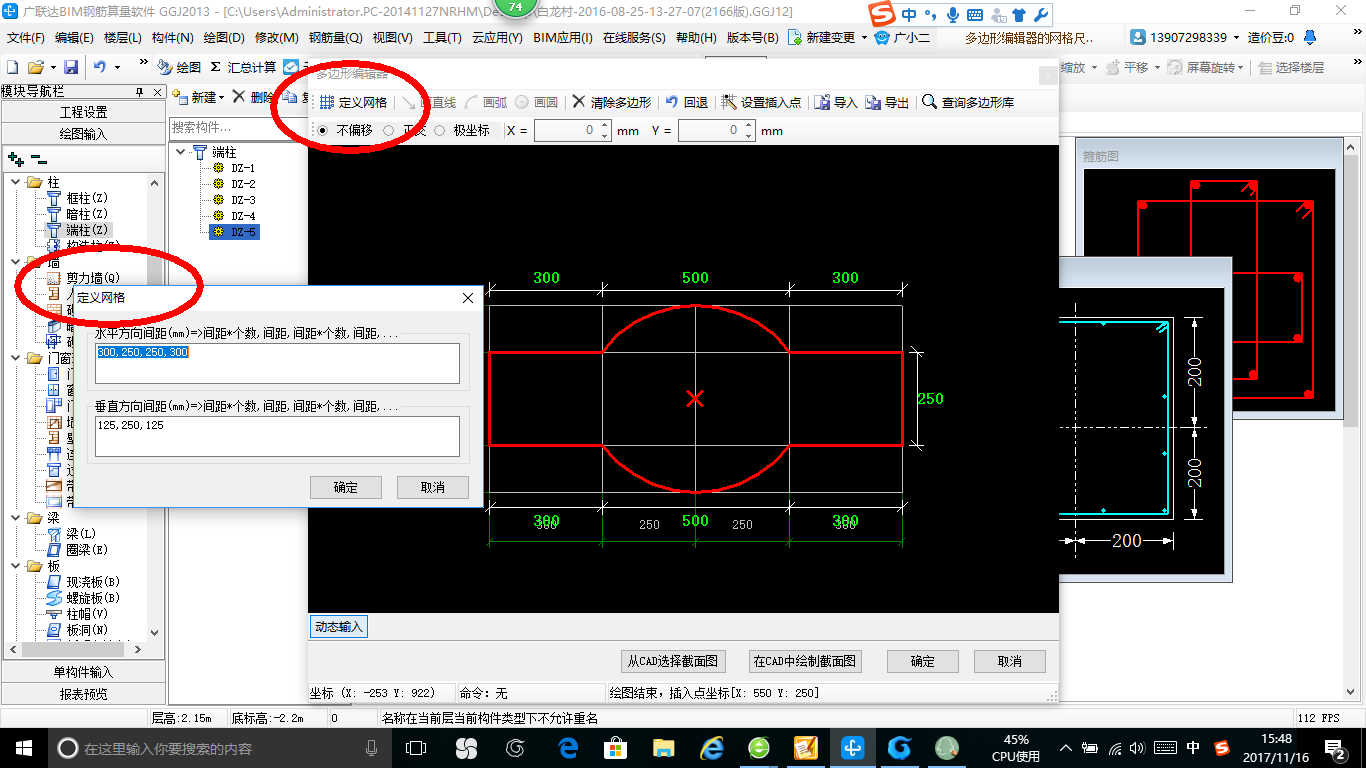Collapse the 梁 folder in tree
Image resolution: width=1366 pixels, height=768 pixels.
pos(16,518)
